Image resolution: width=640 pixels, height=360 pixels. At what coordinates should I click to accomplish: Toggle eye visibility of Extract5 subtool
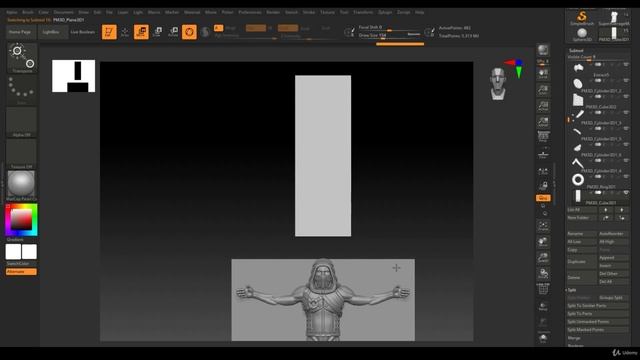626,65
